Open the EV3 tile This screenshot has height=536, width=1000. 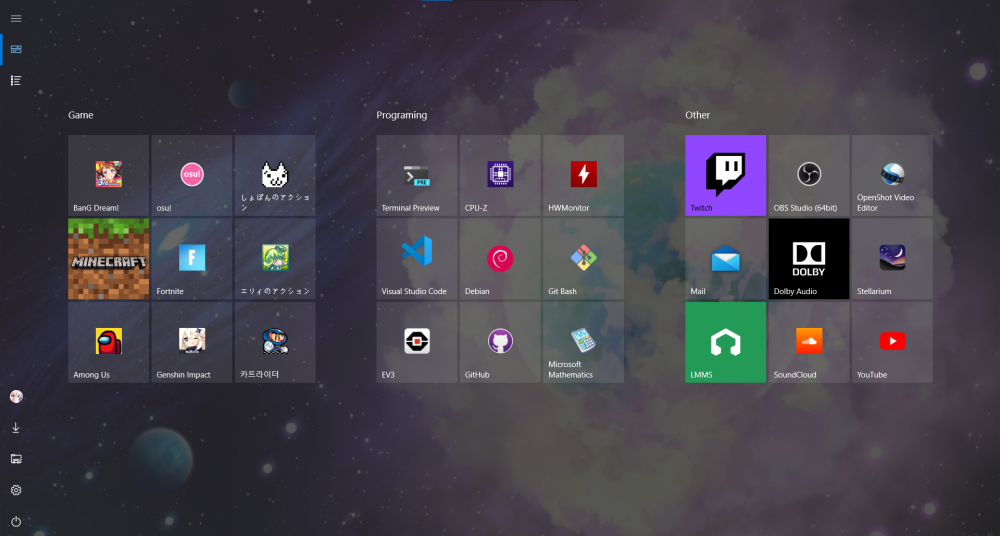coord(416,342)
